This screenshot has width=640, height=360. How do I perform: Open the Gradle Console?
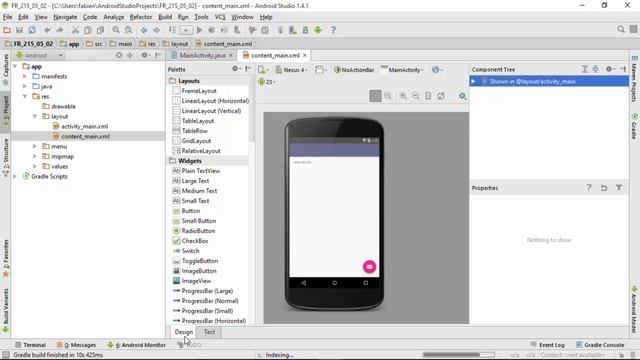click(600, 345)
